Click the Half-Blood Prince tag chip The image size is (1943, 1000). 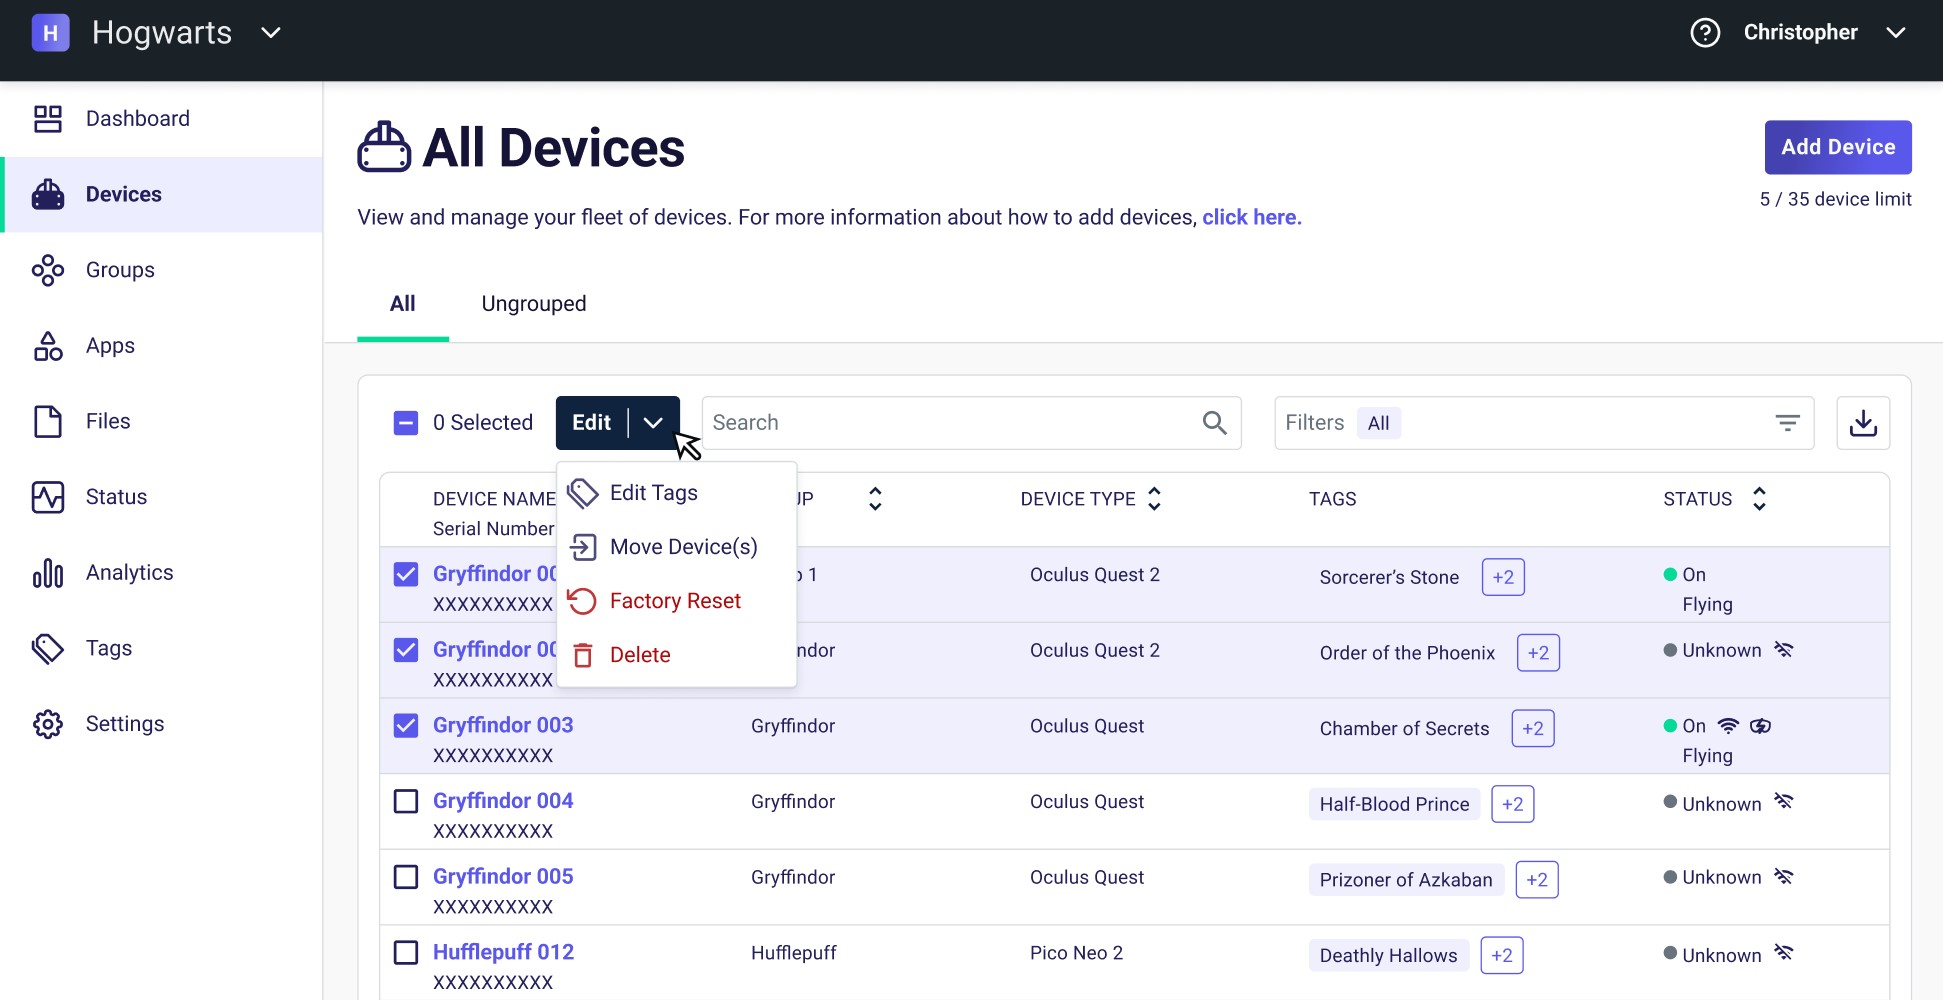[1394, 804]
